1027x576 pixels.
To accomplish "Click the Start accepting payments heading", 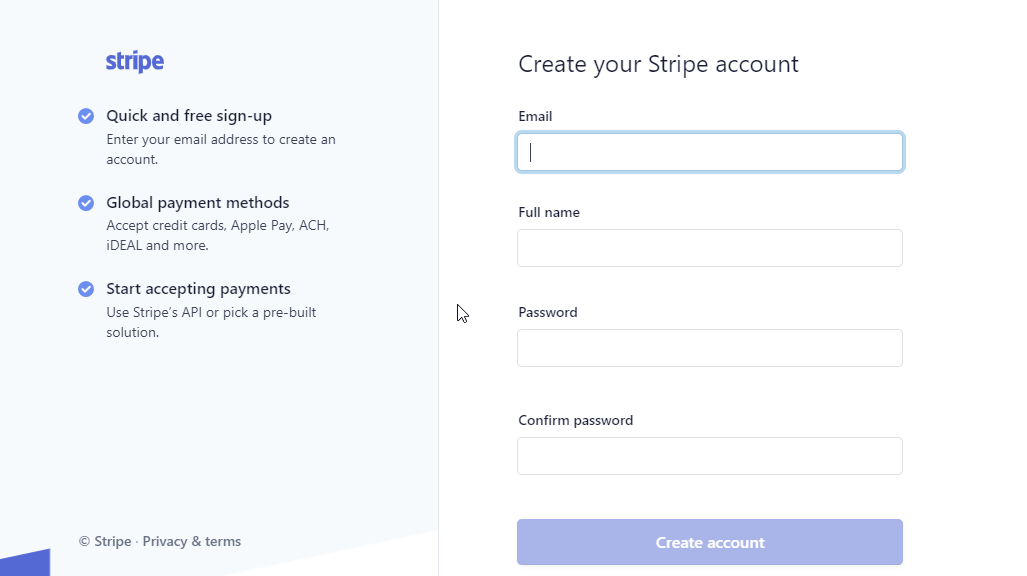I will (198, 289).
